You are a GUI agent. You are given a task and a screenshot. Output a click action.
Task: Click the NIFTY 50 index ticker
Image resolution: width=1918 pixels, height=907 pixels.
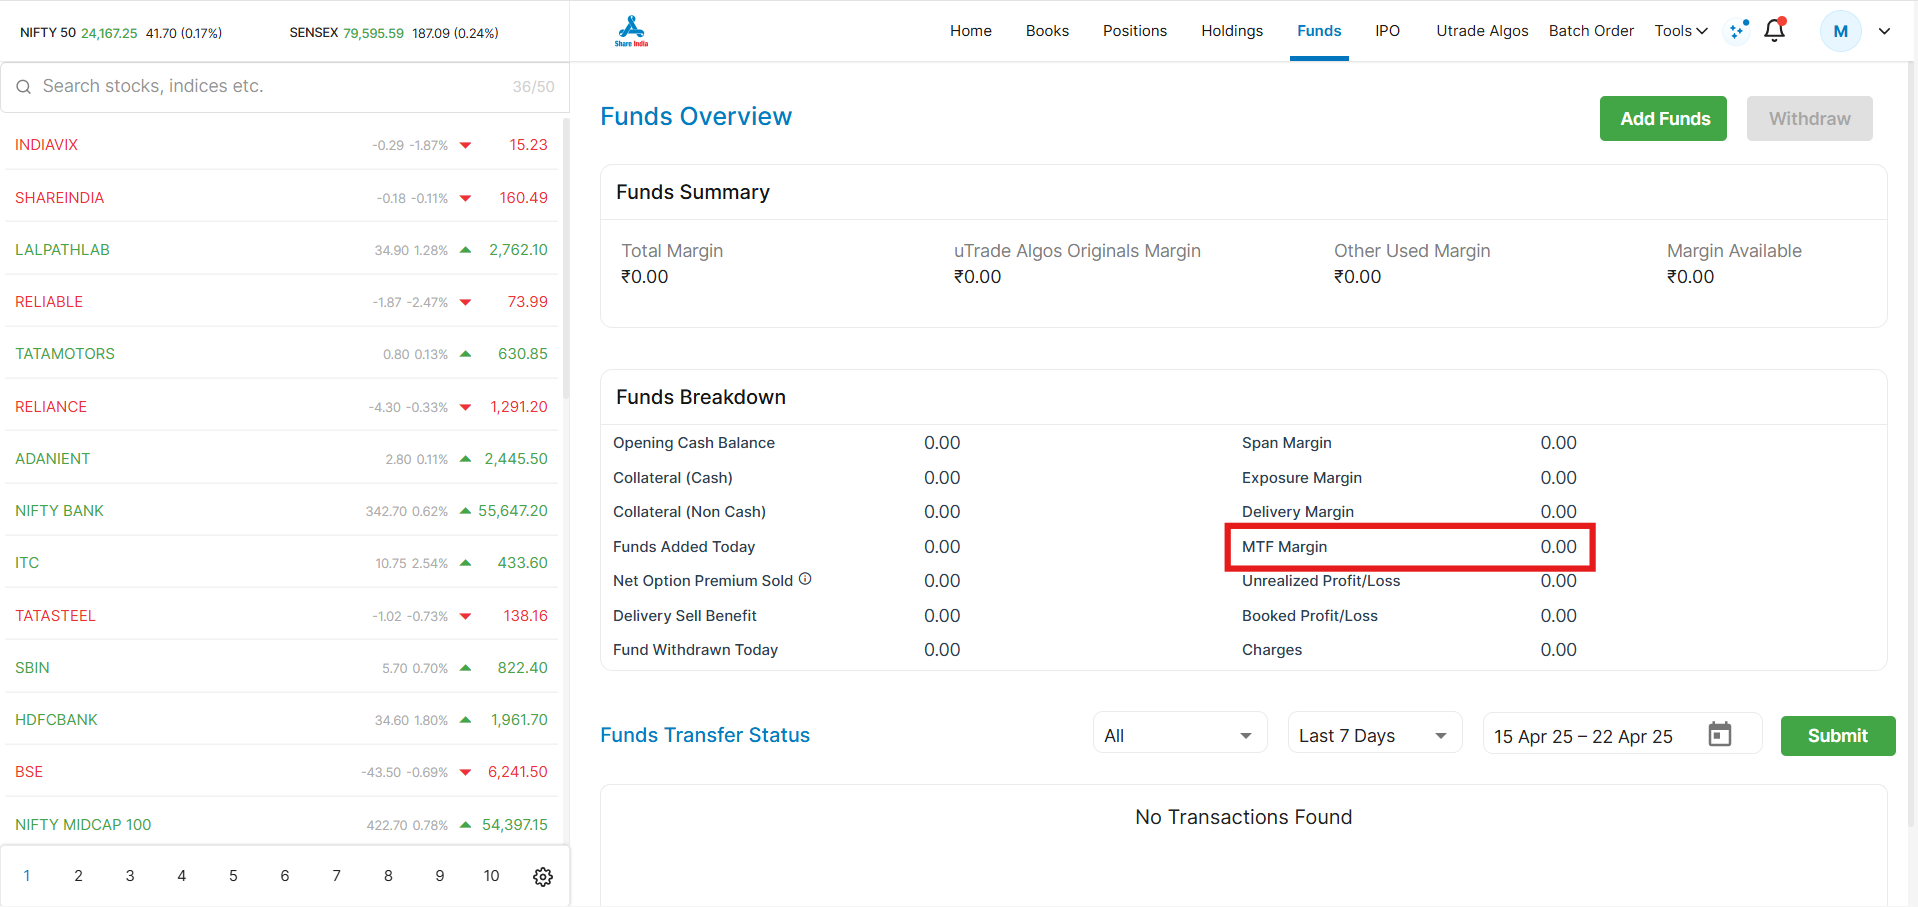pyautogui.click(x=121, y=33)
